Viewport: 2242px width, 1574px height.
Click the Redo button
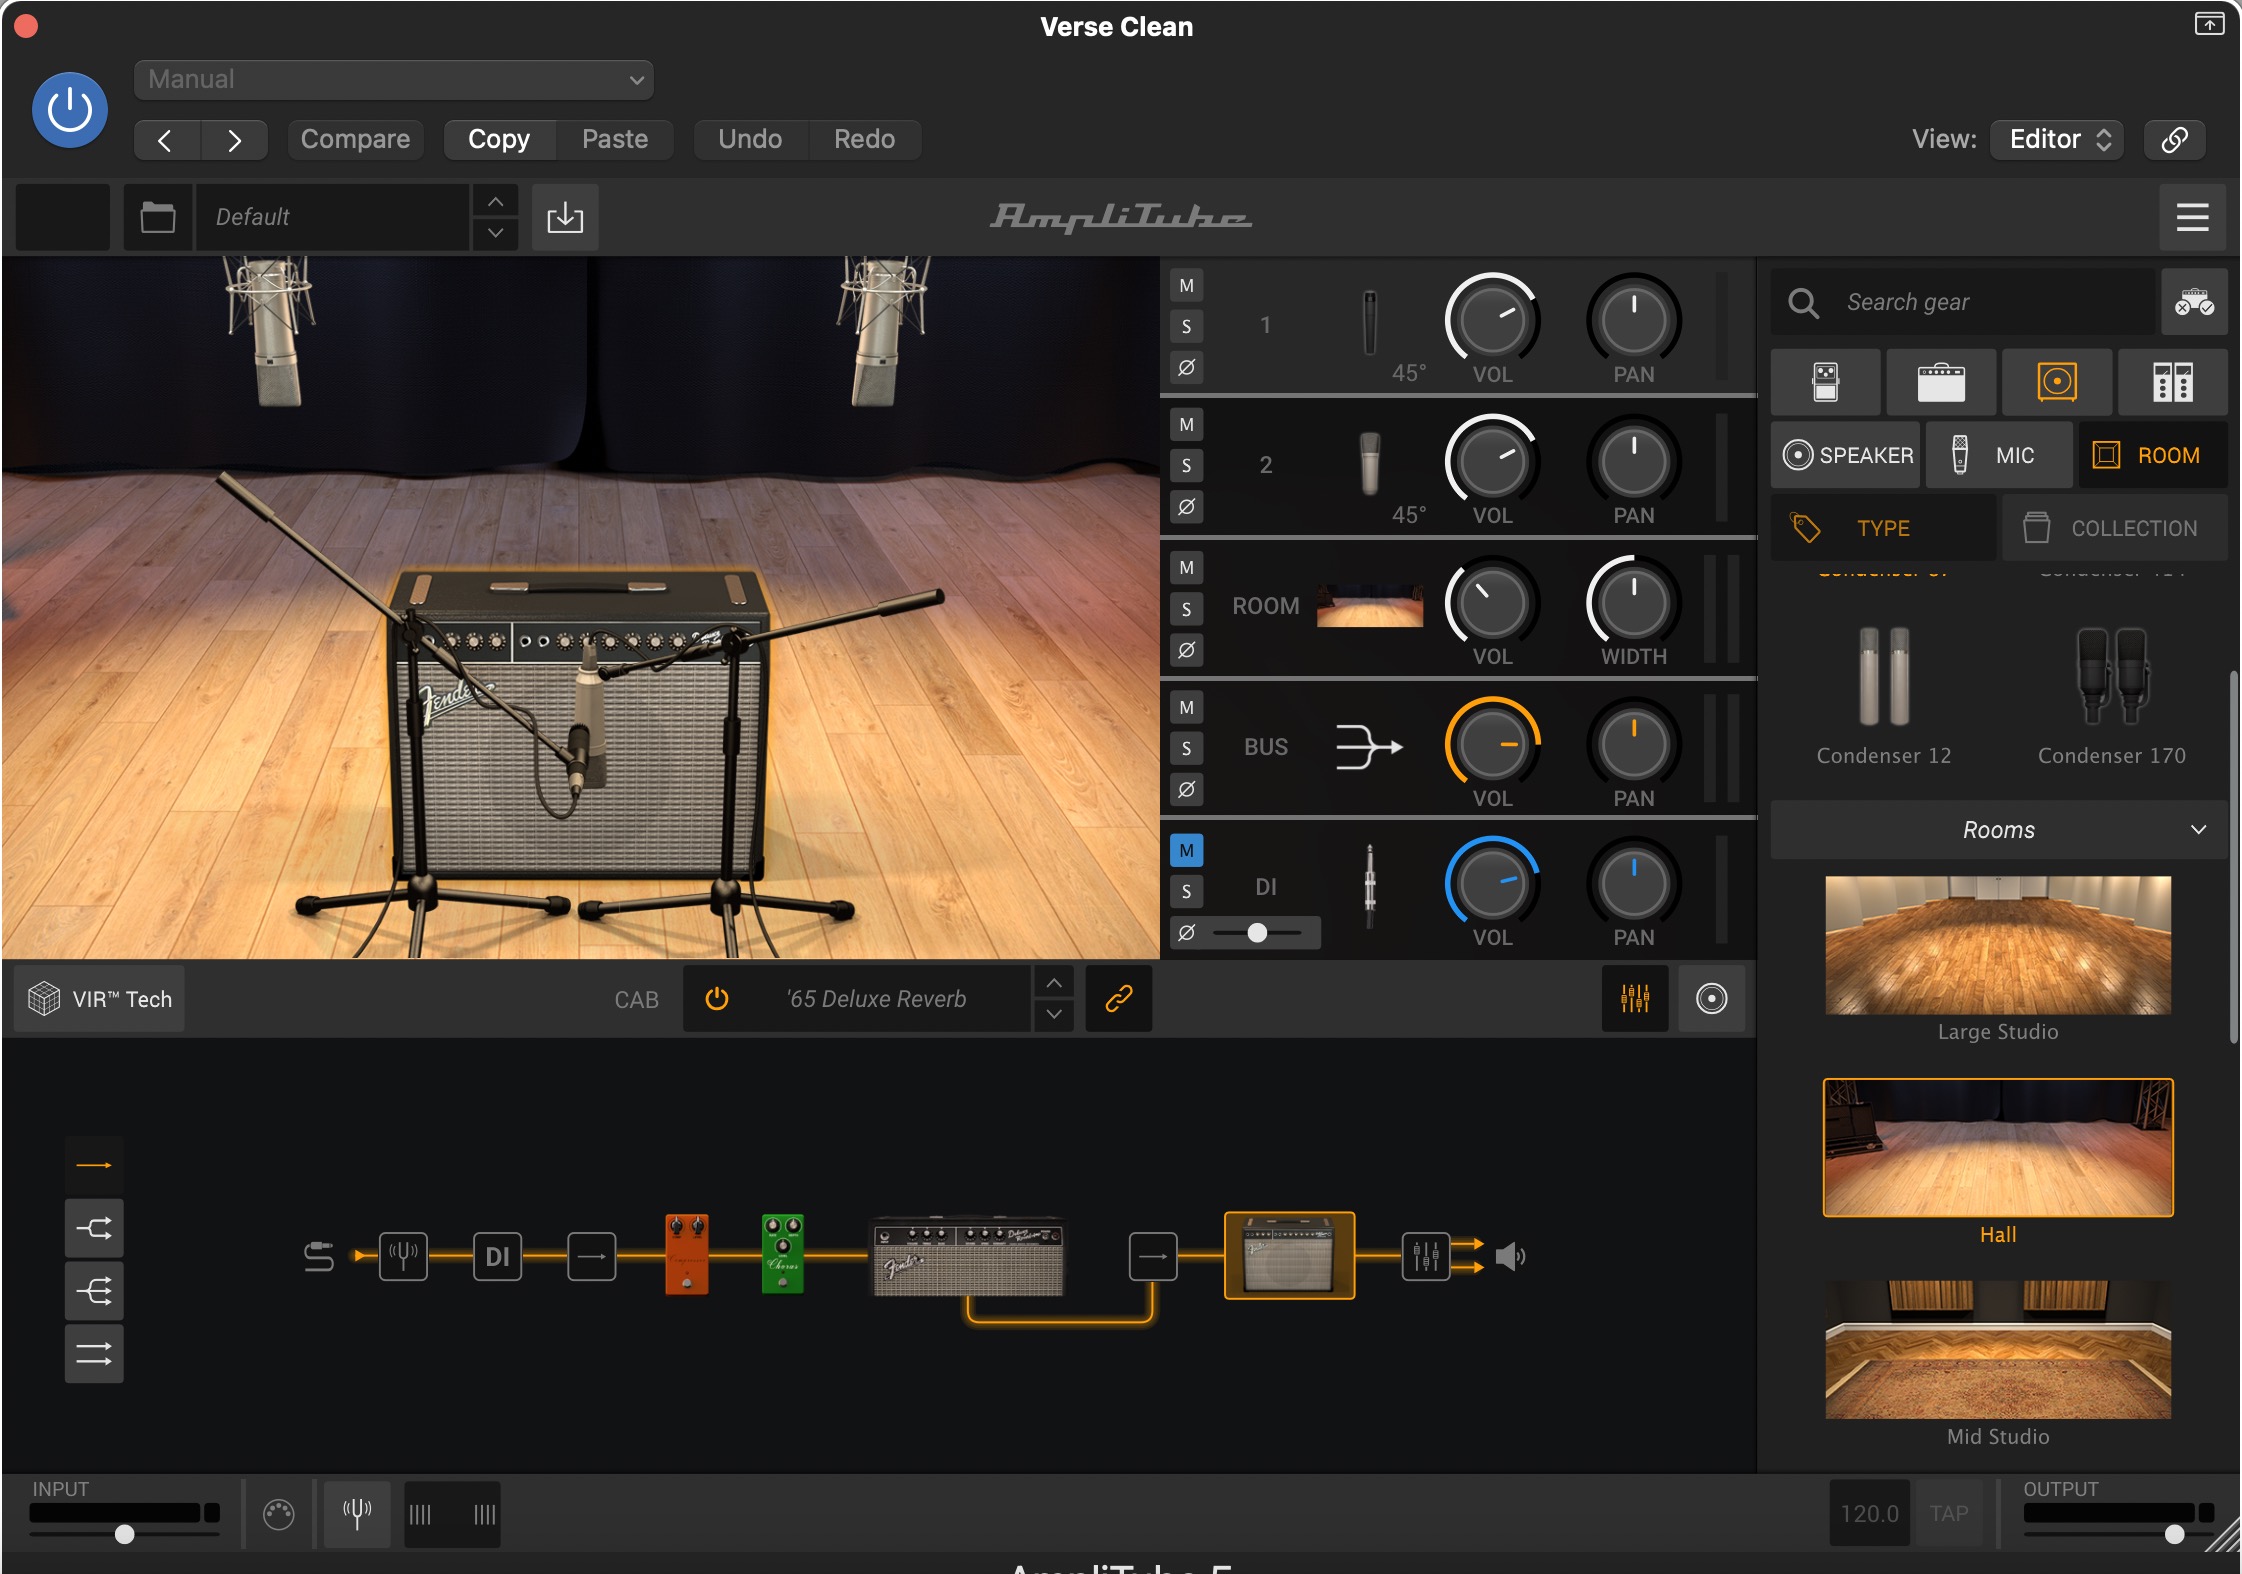pos(865,139)
